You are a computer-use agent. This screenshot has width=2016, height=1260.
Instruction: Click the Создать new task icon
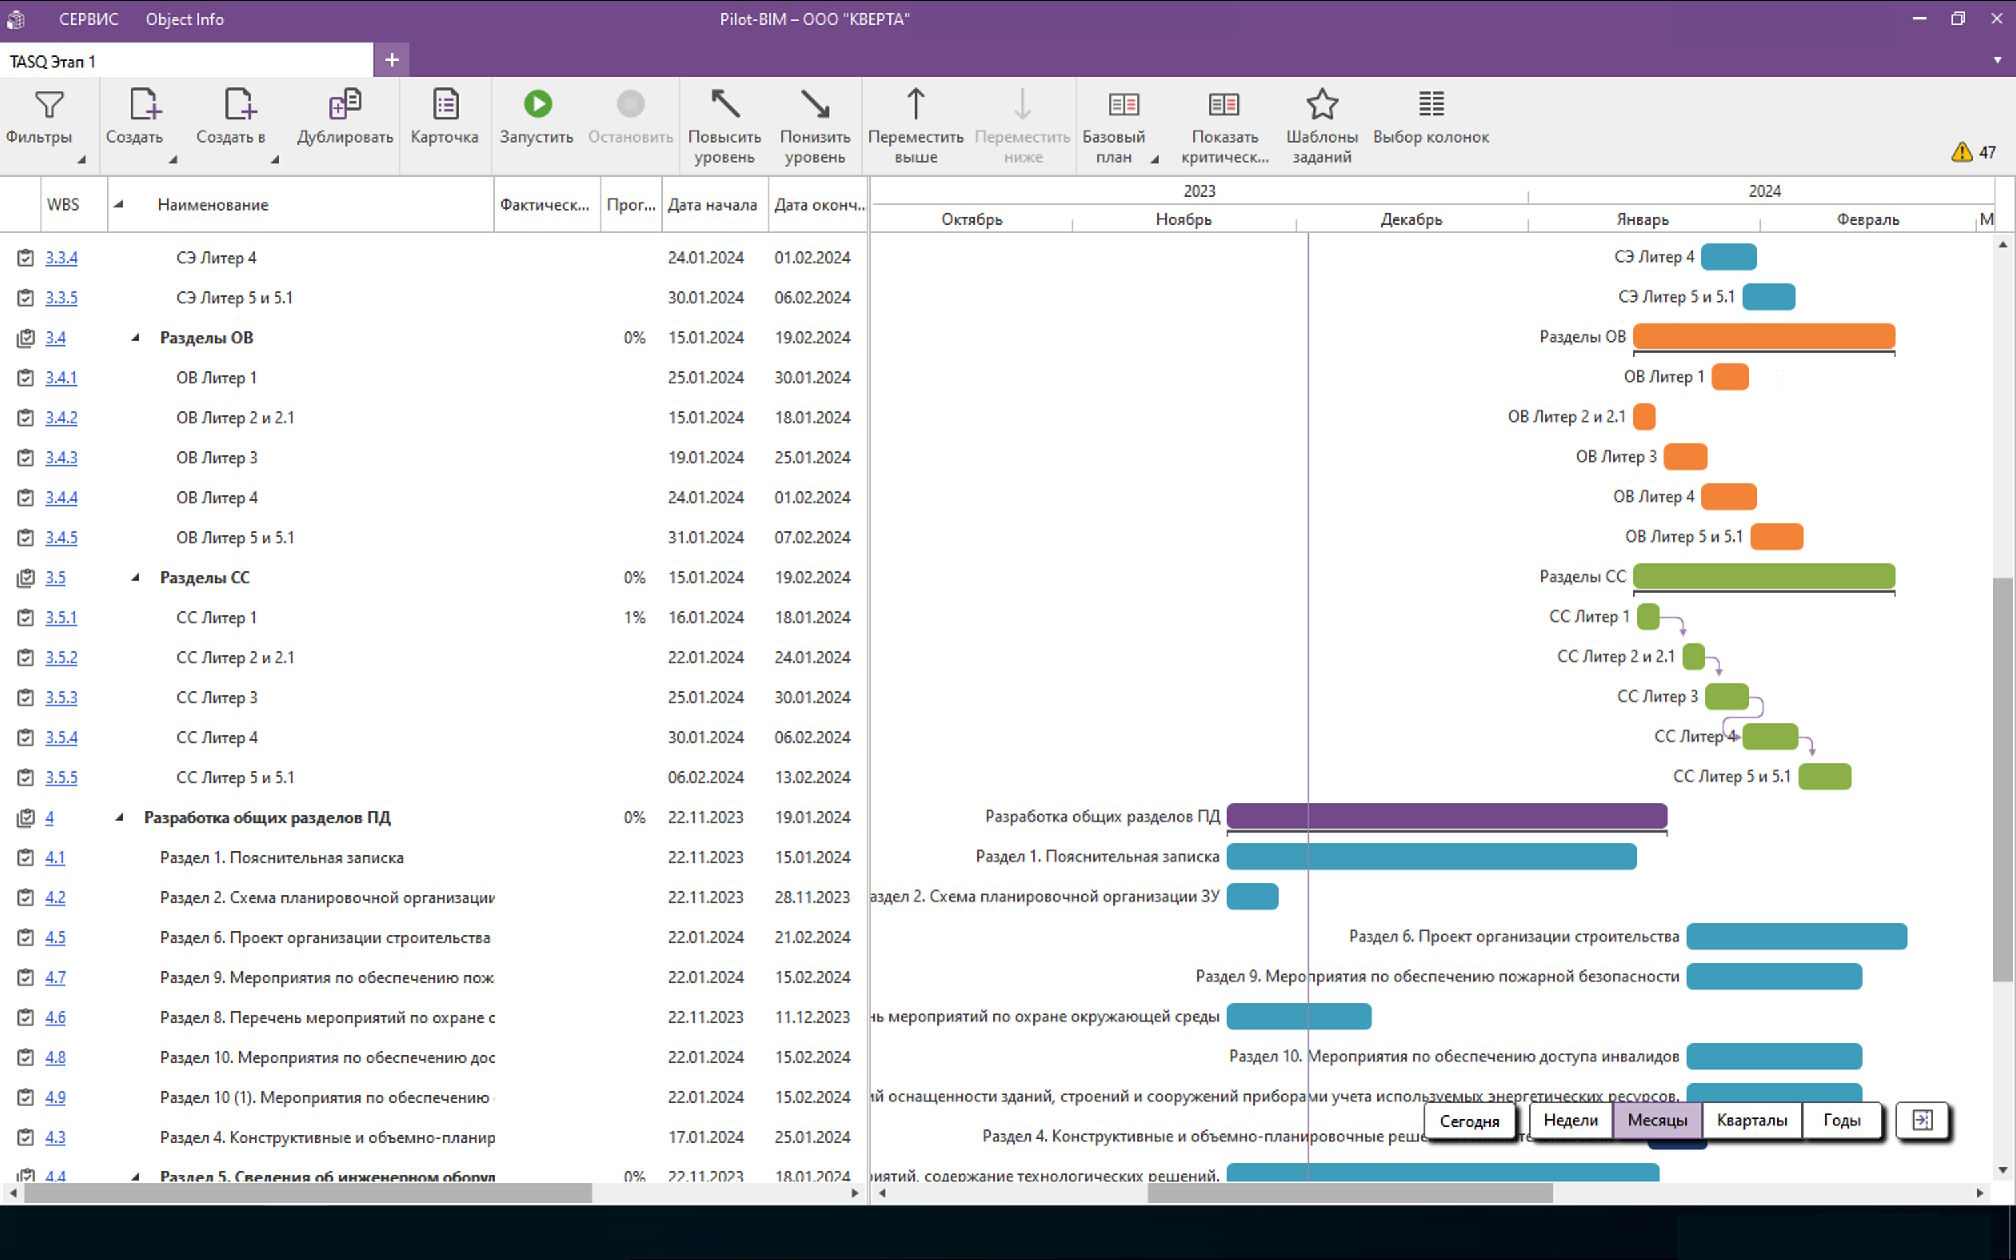click(x=143, y=106)
